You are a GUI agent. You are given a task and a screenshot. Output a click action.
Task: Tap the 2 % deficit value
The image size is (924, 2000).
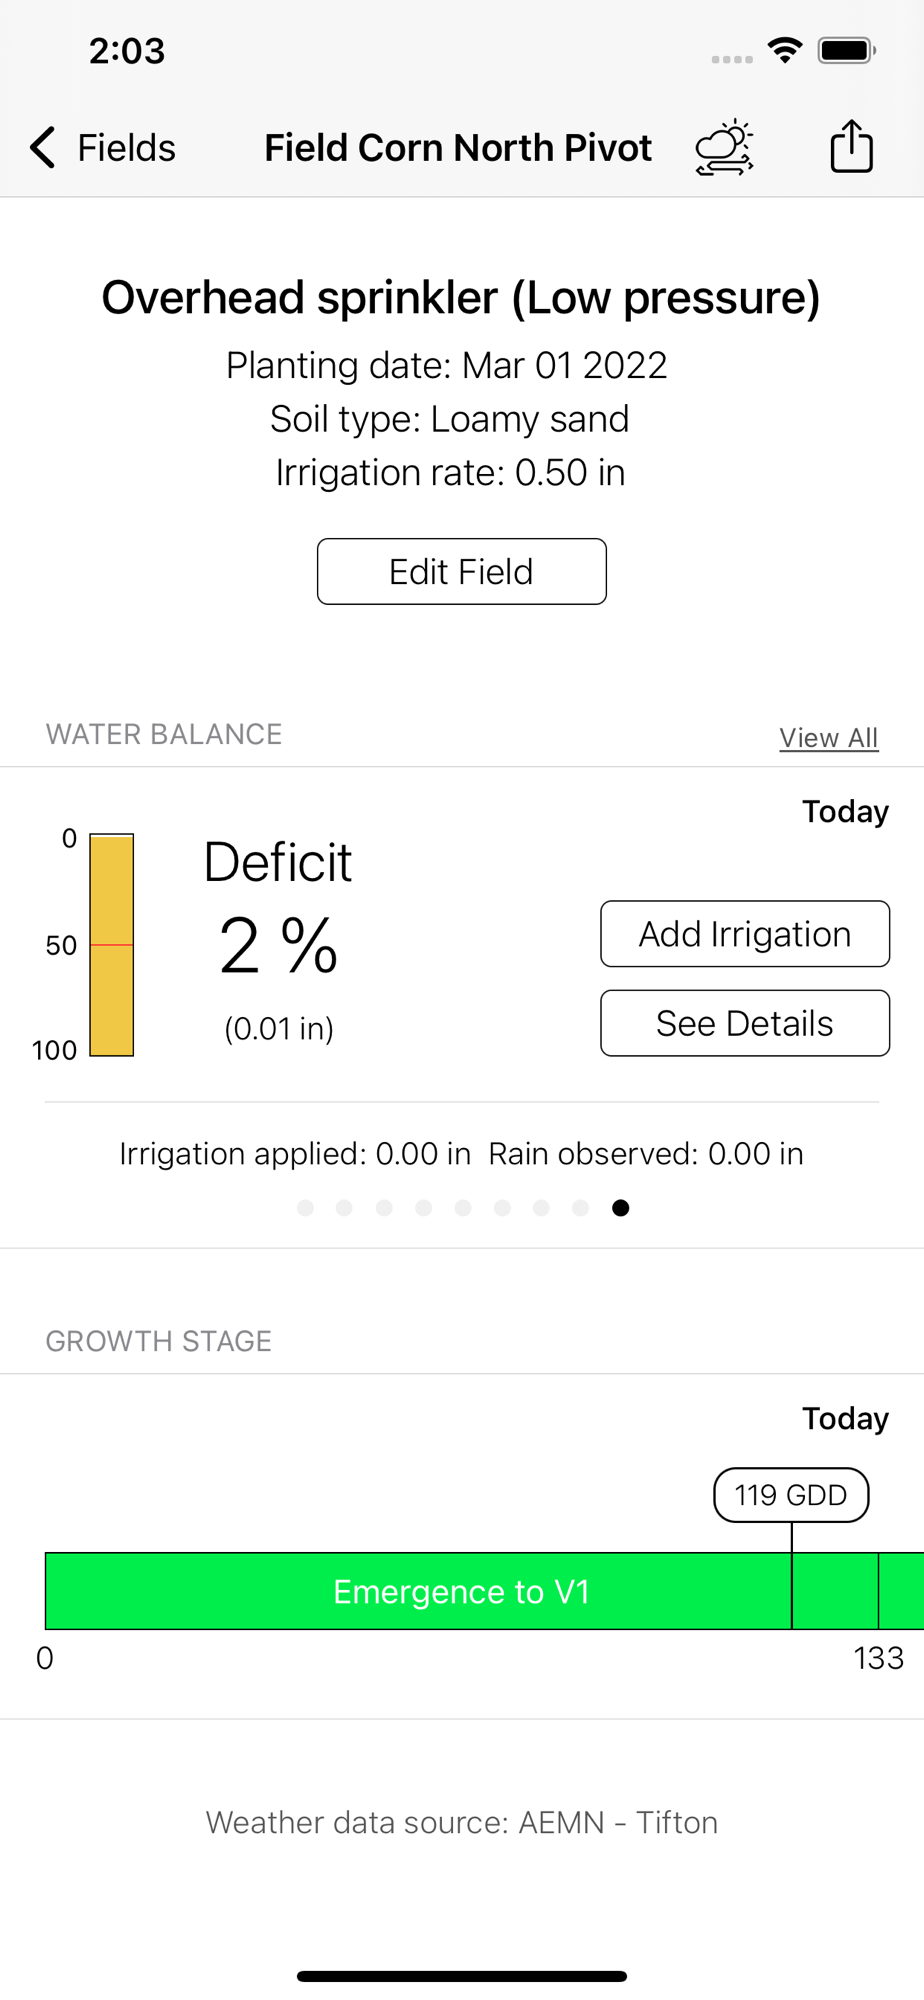tap(278, 946)
